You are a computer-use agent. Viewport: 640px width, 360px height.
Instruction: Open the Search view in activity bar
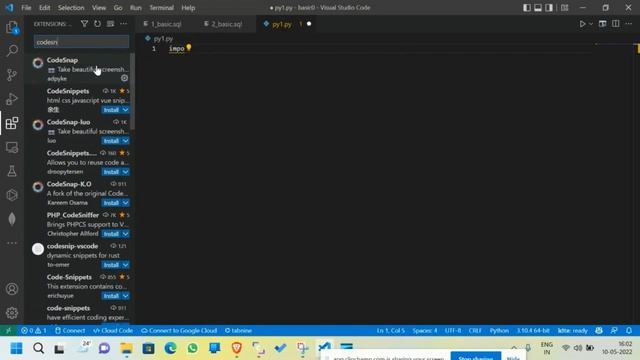[12, 51]
